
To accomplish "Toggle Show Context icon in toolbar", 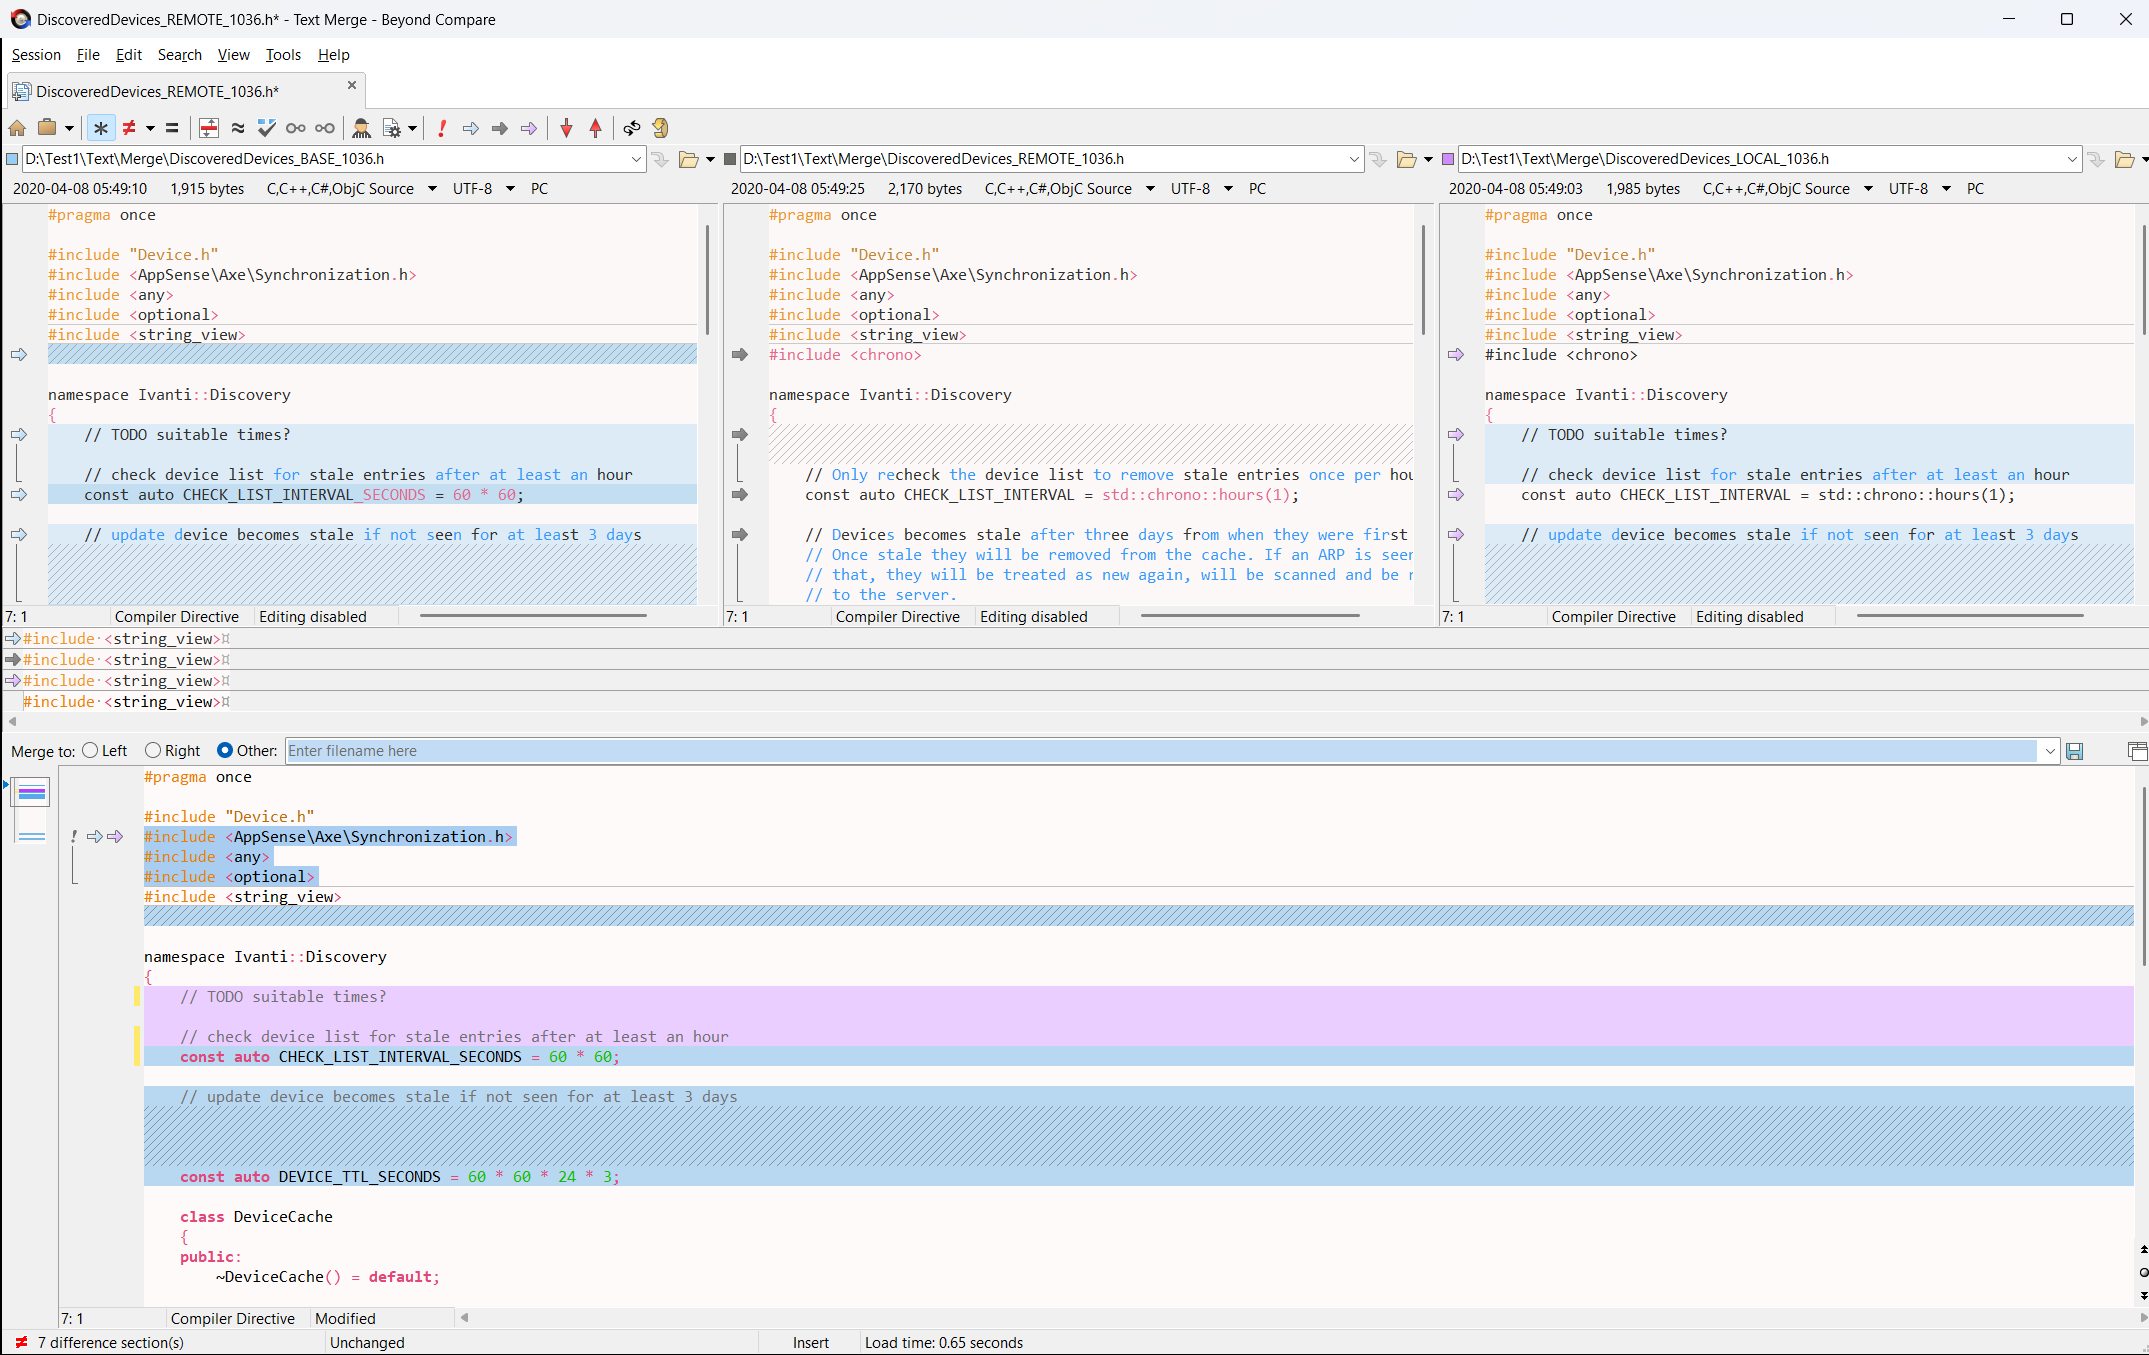I will tap(209, 128).
